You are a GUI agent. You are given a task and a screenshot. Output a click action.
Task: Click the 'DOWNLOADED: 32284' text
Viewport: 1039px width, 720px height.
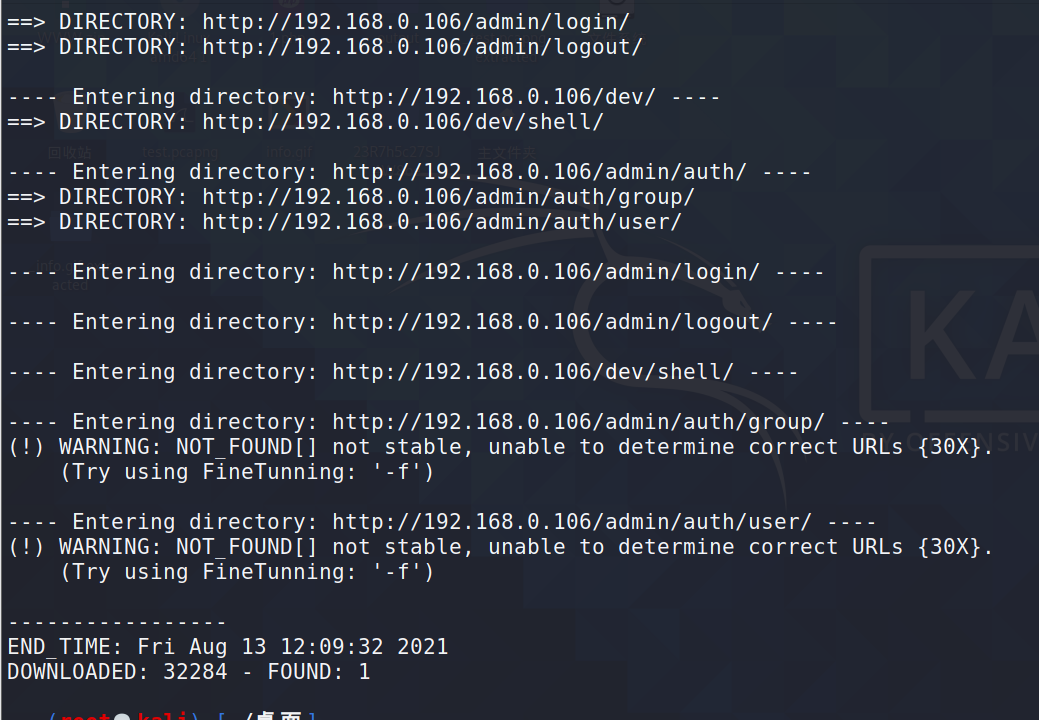pyautogui.click(x=117, y=672)
